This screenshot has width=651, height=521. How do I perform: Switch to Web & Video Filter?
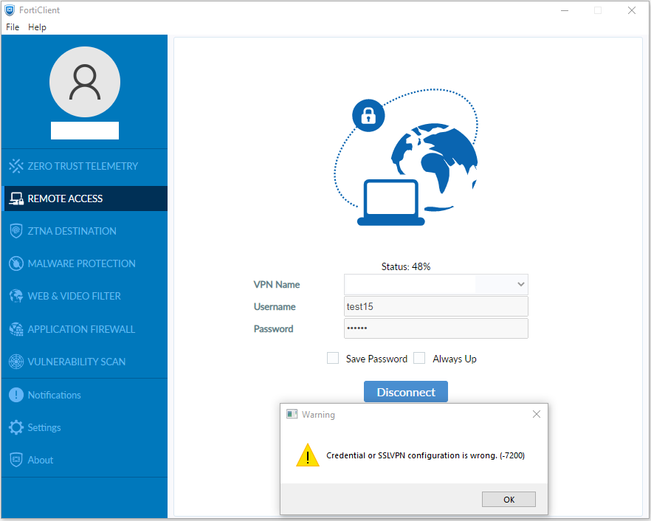pos(85,296)
